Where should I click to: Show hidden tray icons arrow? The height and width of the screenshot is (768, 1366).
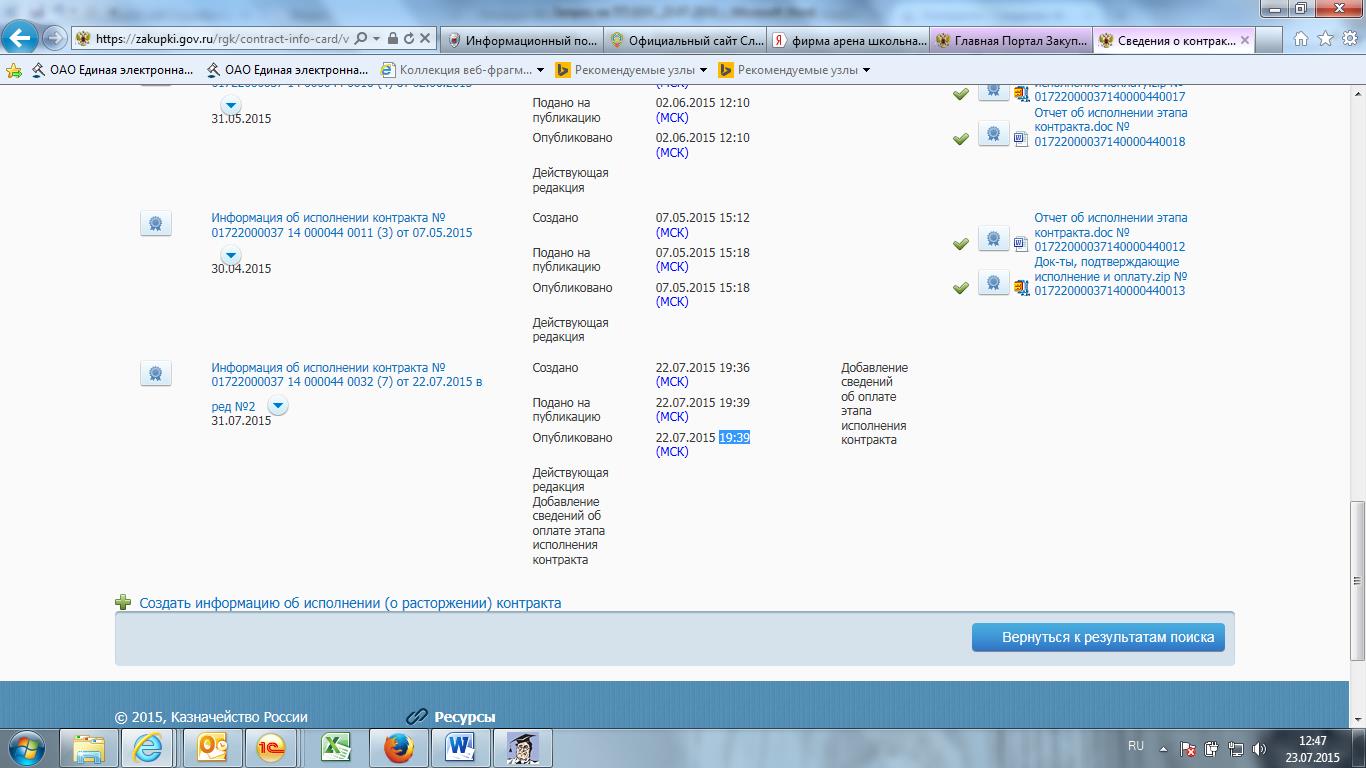pyautogui.click(x=1163, y=748)
